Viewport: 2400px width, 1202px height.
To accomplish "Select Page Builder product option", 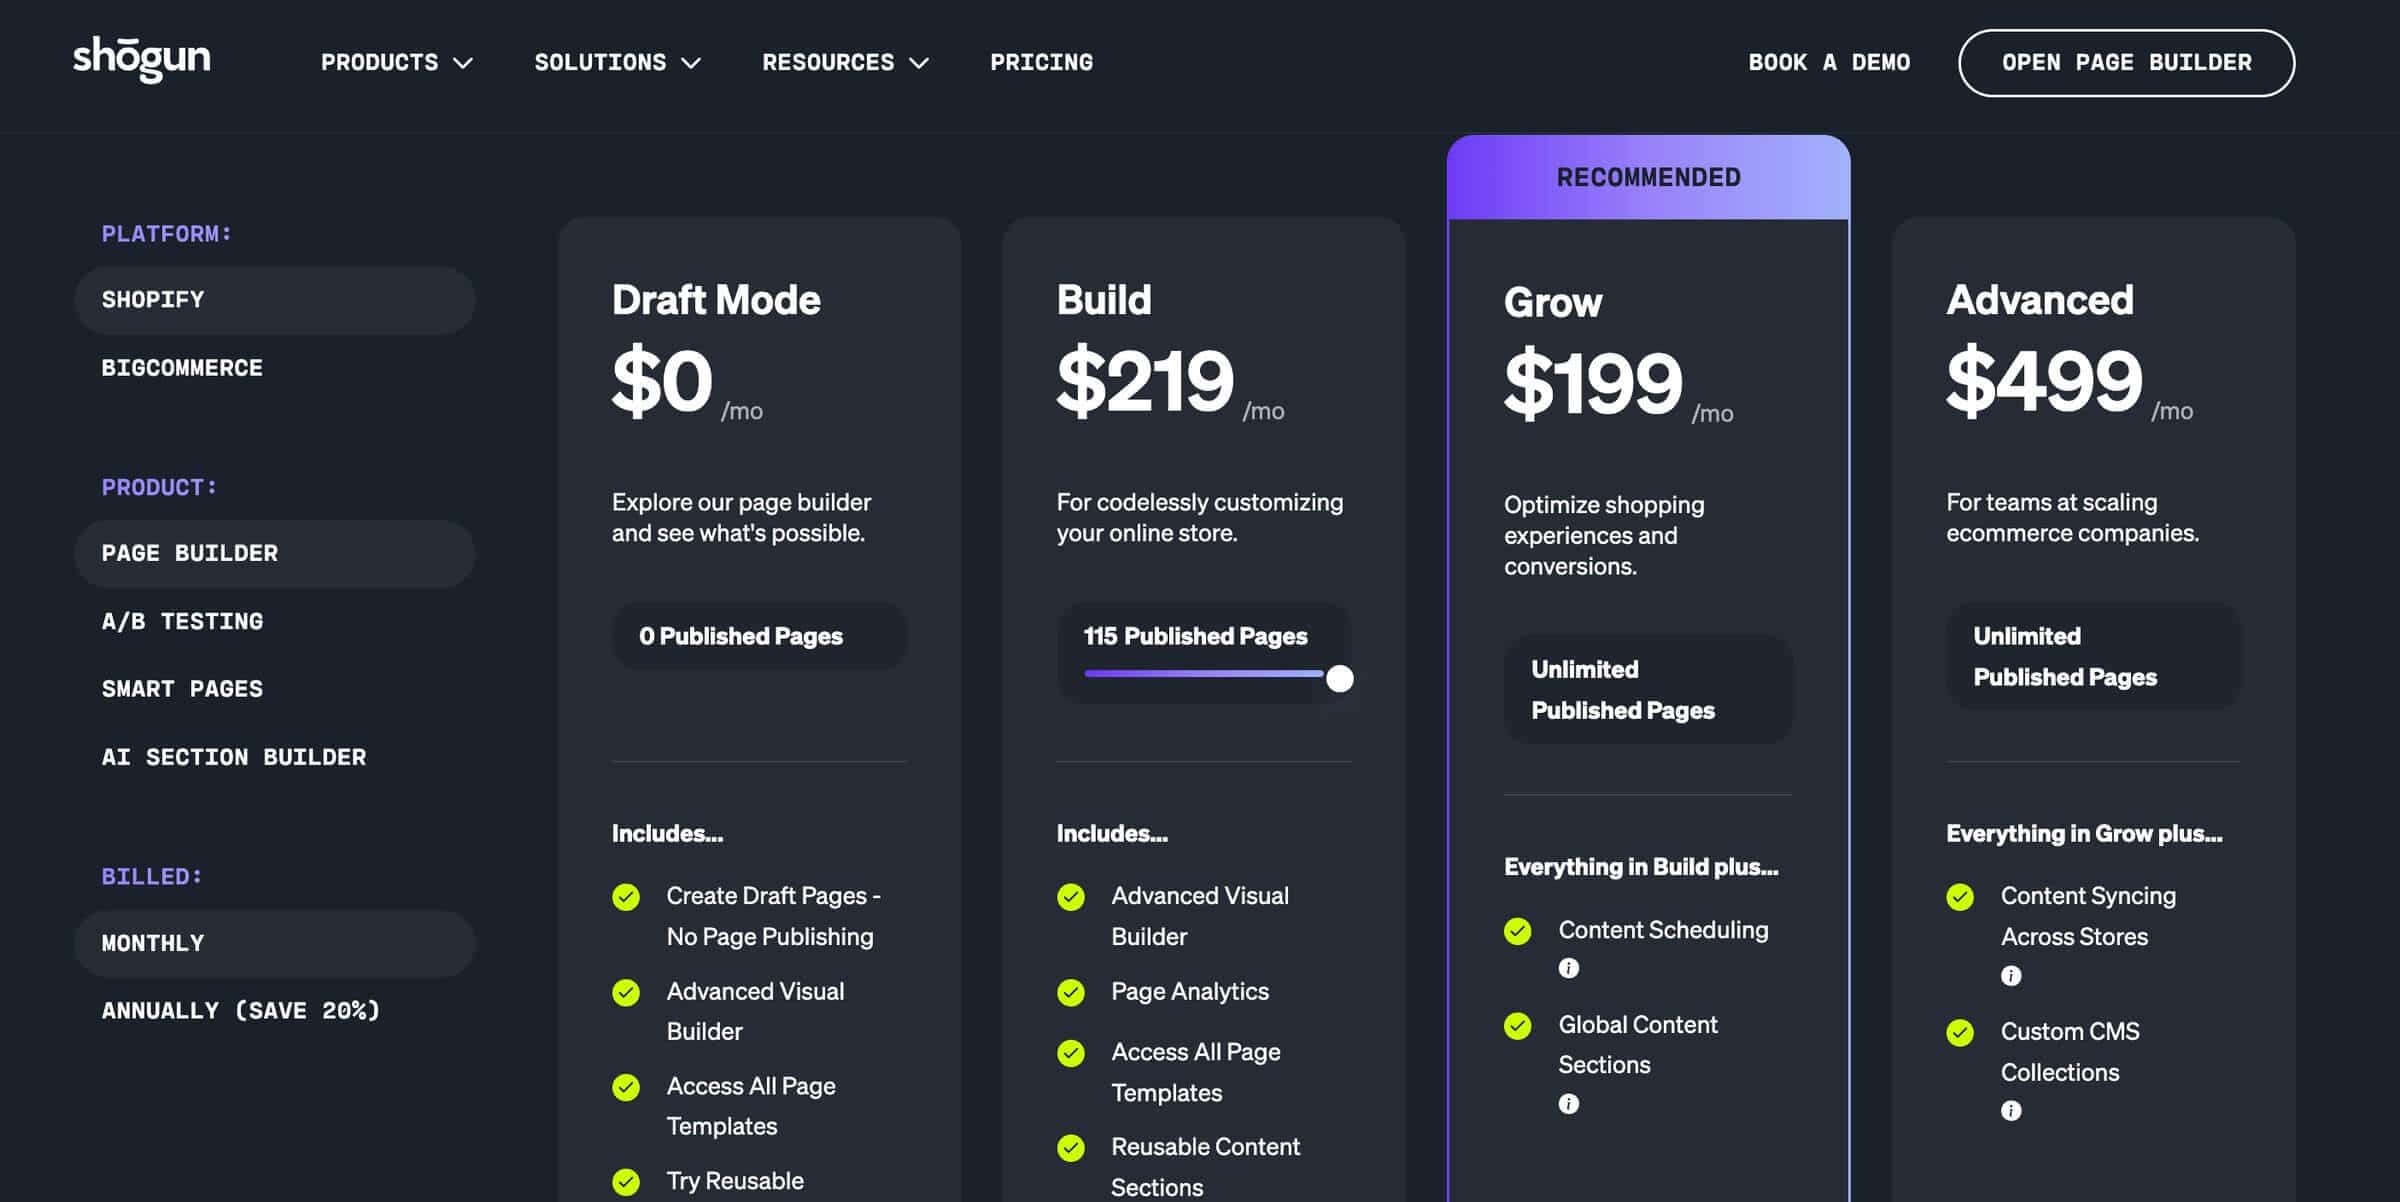I will pos(274,553).
